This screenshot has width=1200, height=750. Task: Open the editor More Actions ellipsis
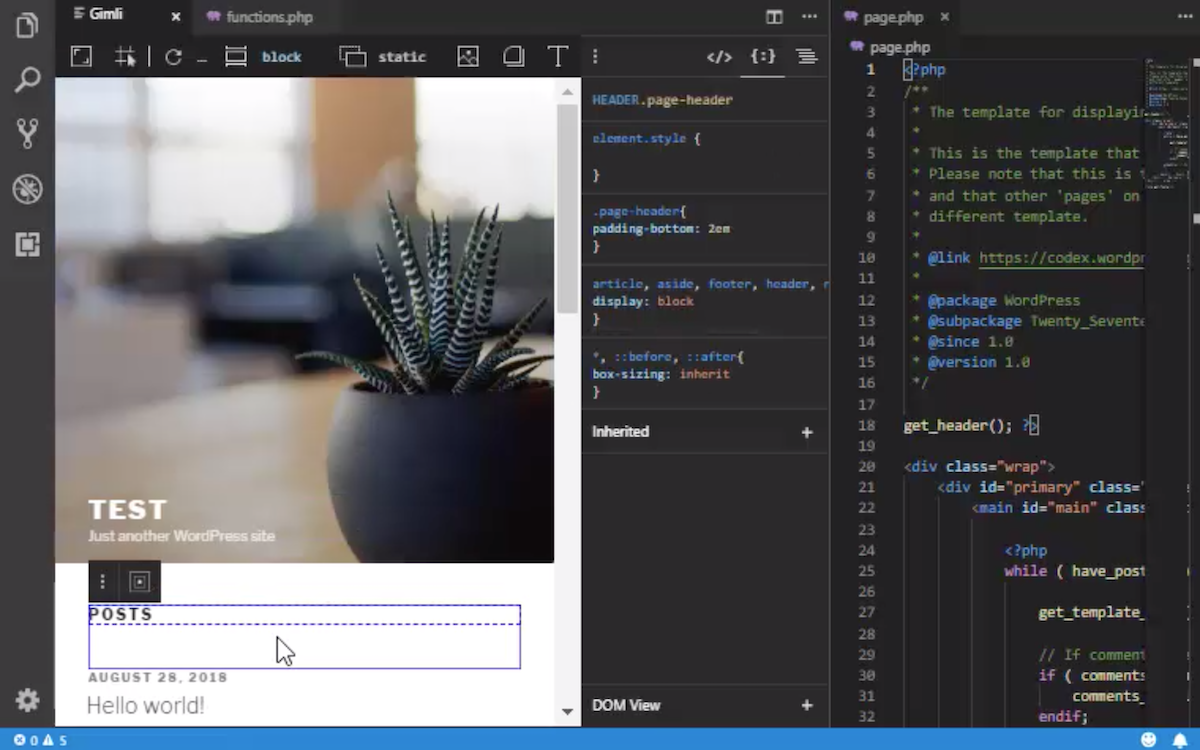tap(809, 17)
